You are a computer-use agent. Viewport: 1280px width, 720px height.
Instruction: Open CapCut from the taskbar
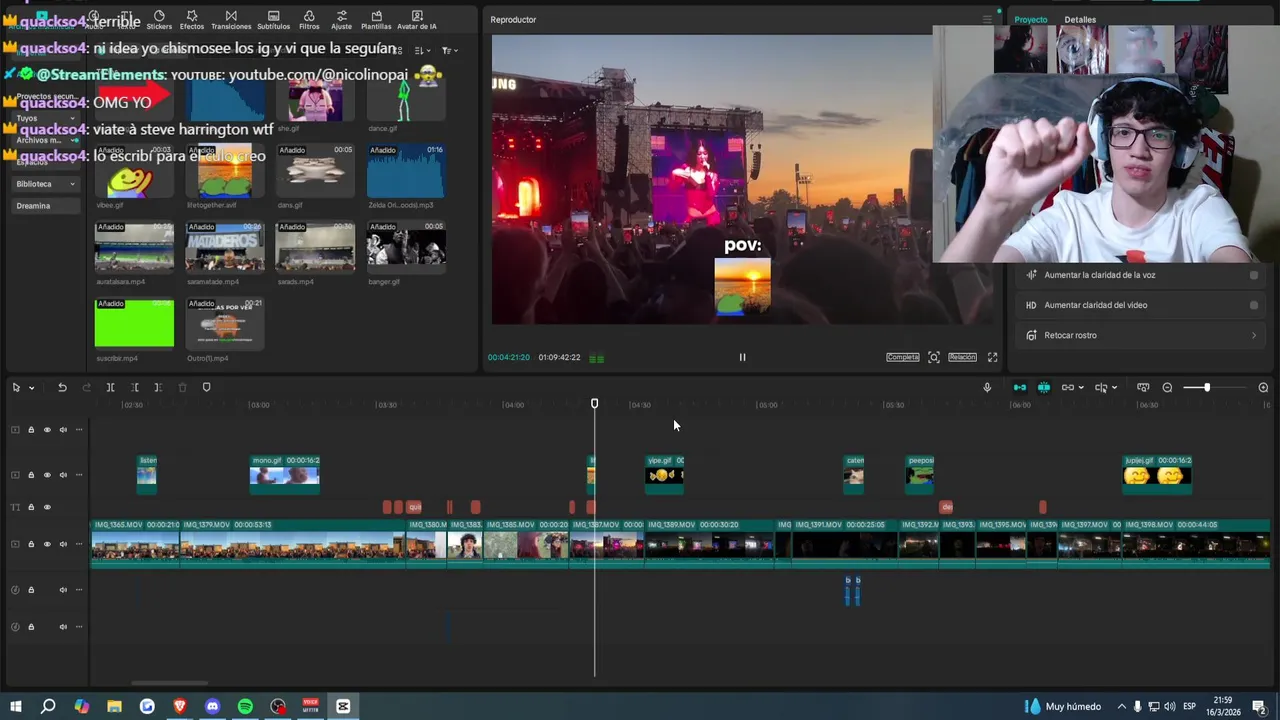tap(343, 706)
